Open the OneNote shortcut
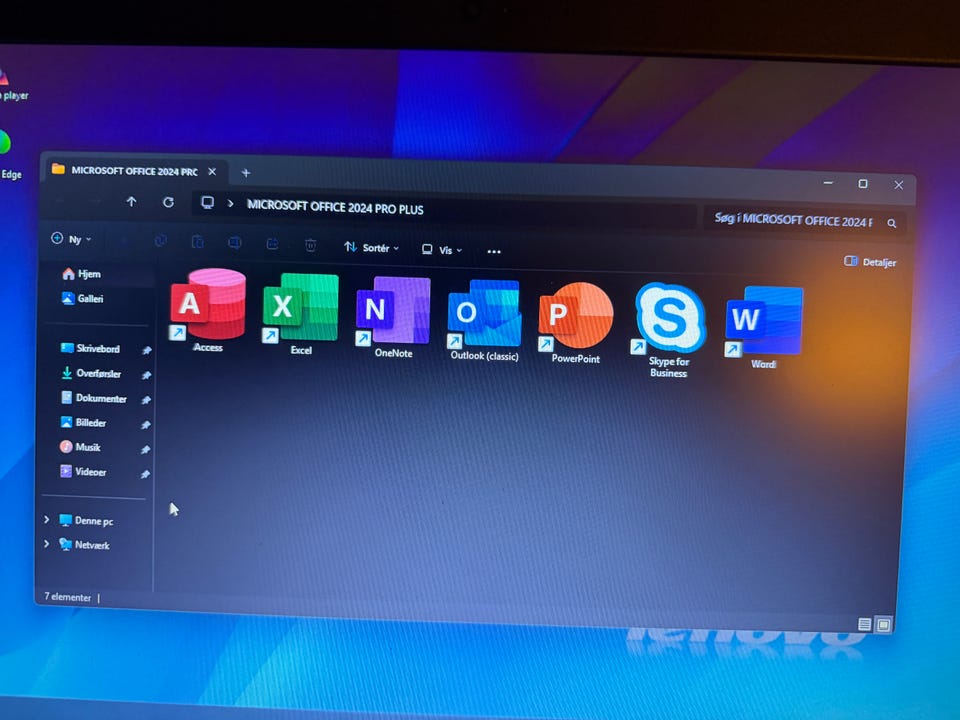960x720 pixels. coord(393,317)
